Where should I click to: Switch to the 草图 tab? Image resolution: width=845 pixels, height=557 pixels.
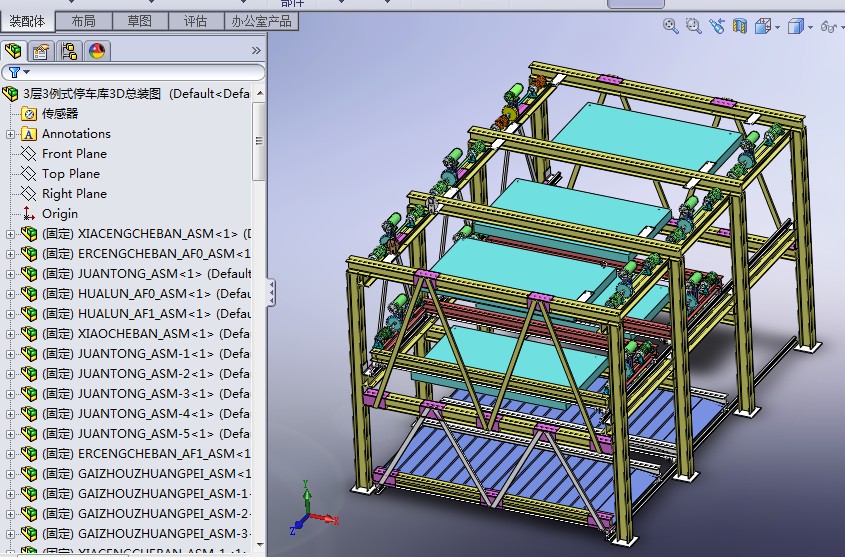140,21
